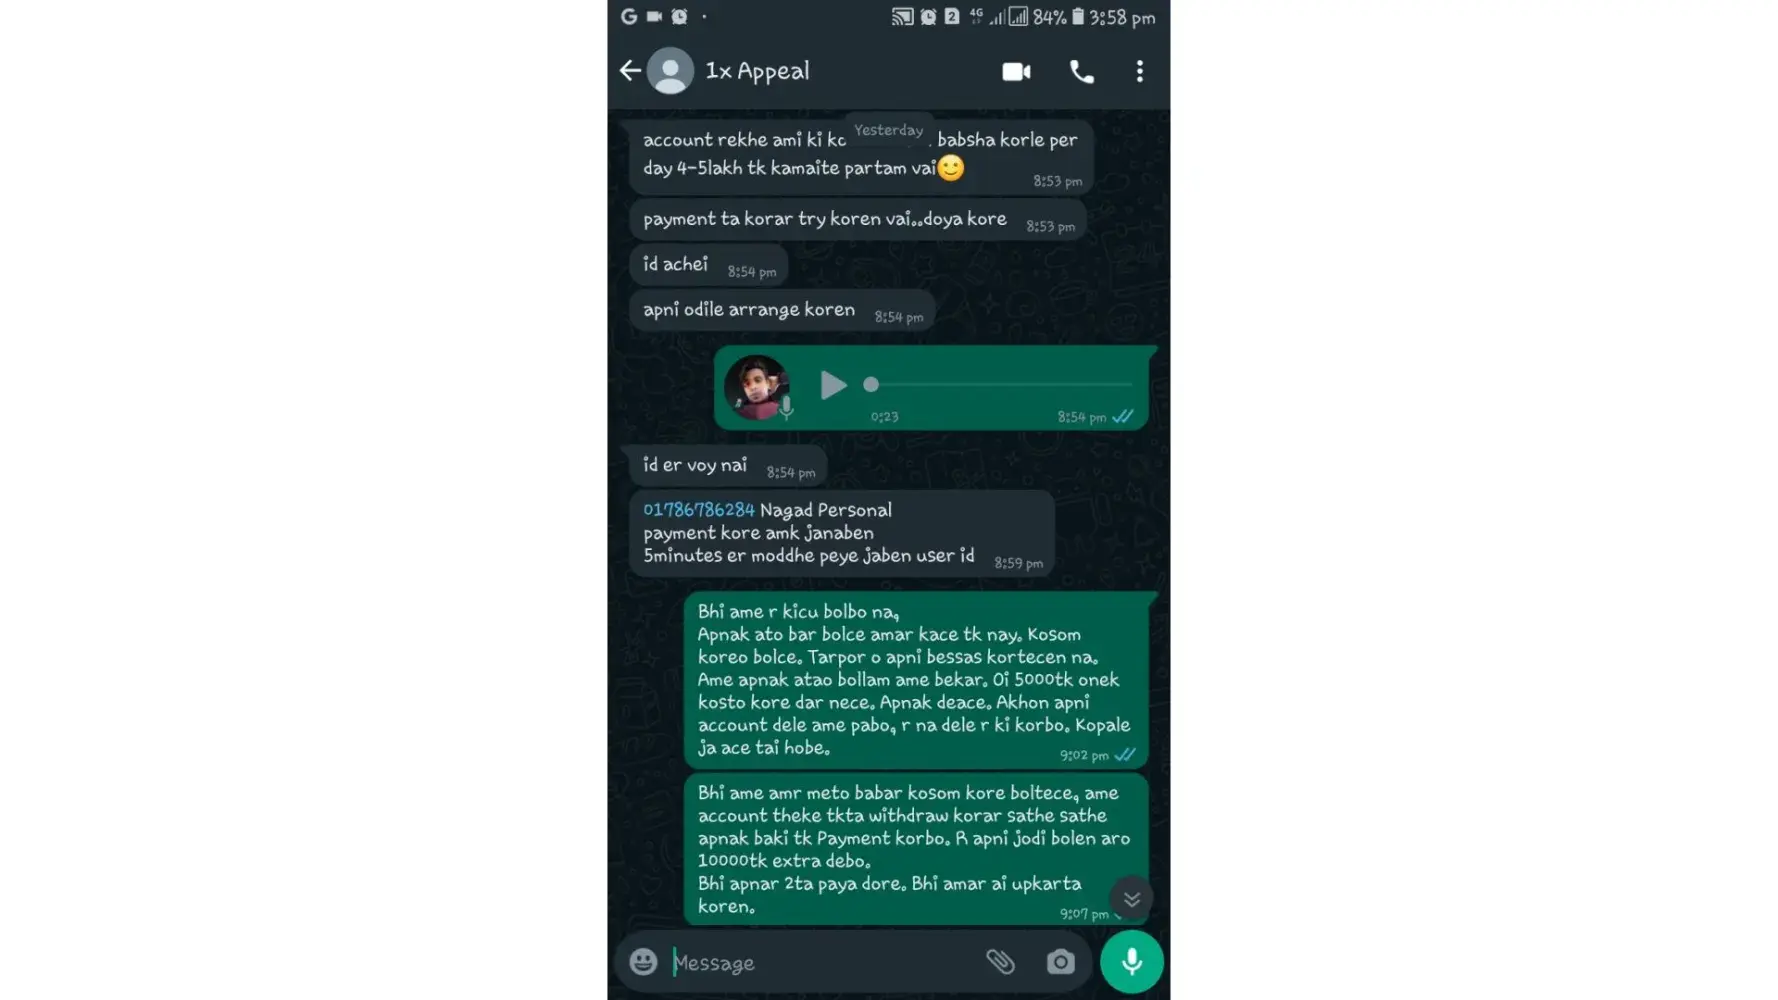Select the "id er voy nai" message

click(727, 466)
